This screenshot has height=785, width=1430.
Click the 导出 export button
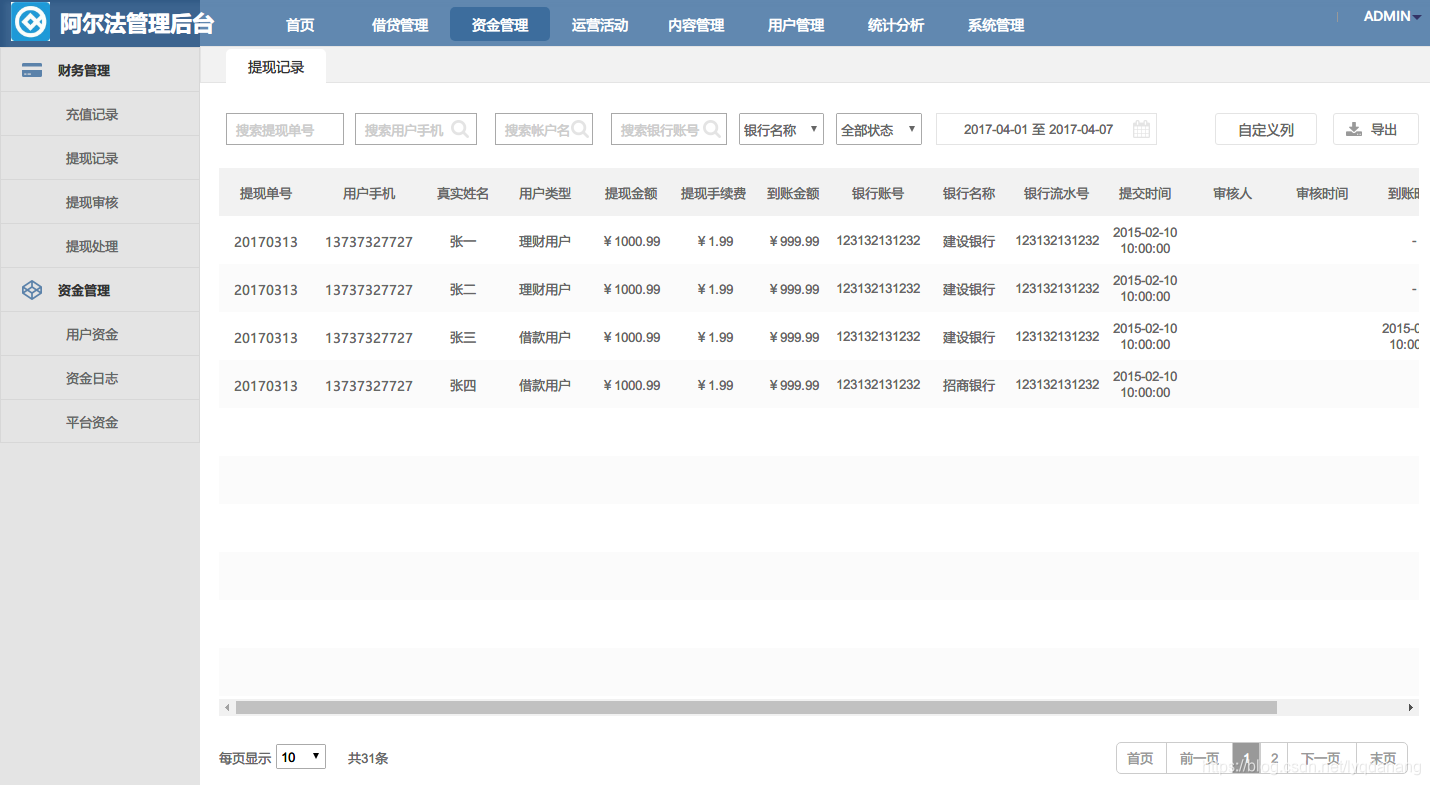[1376, 129]
